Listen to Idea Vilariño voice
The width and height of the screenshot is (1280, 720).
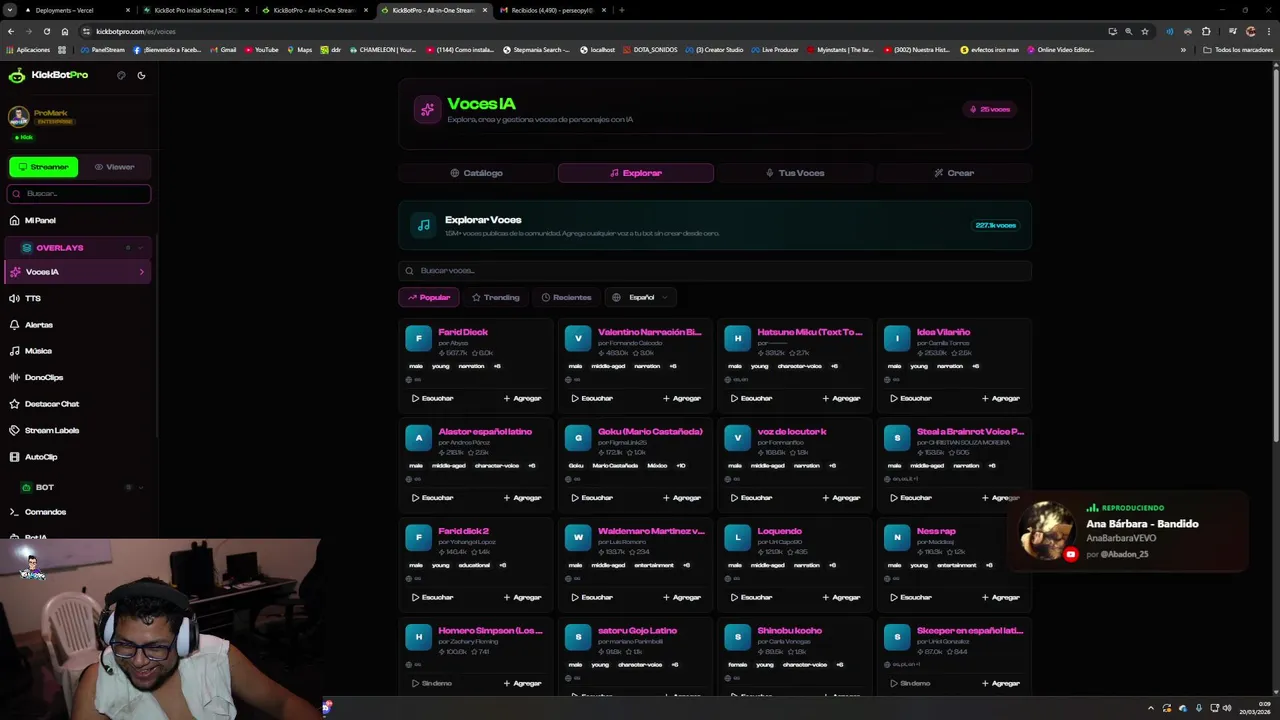click(x=911, y=398)
